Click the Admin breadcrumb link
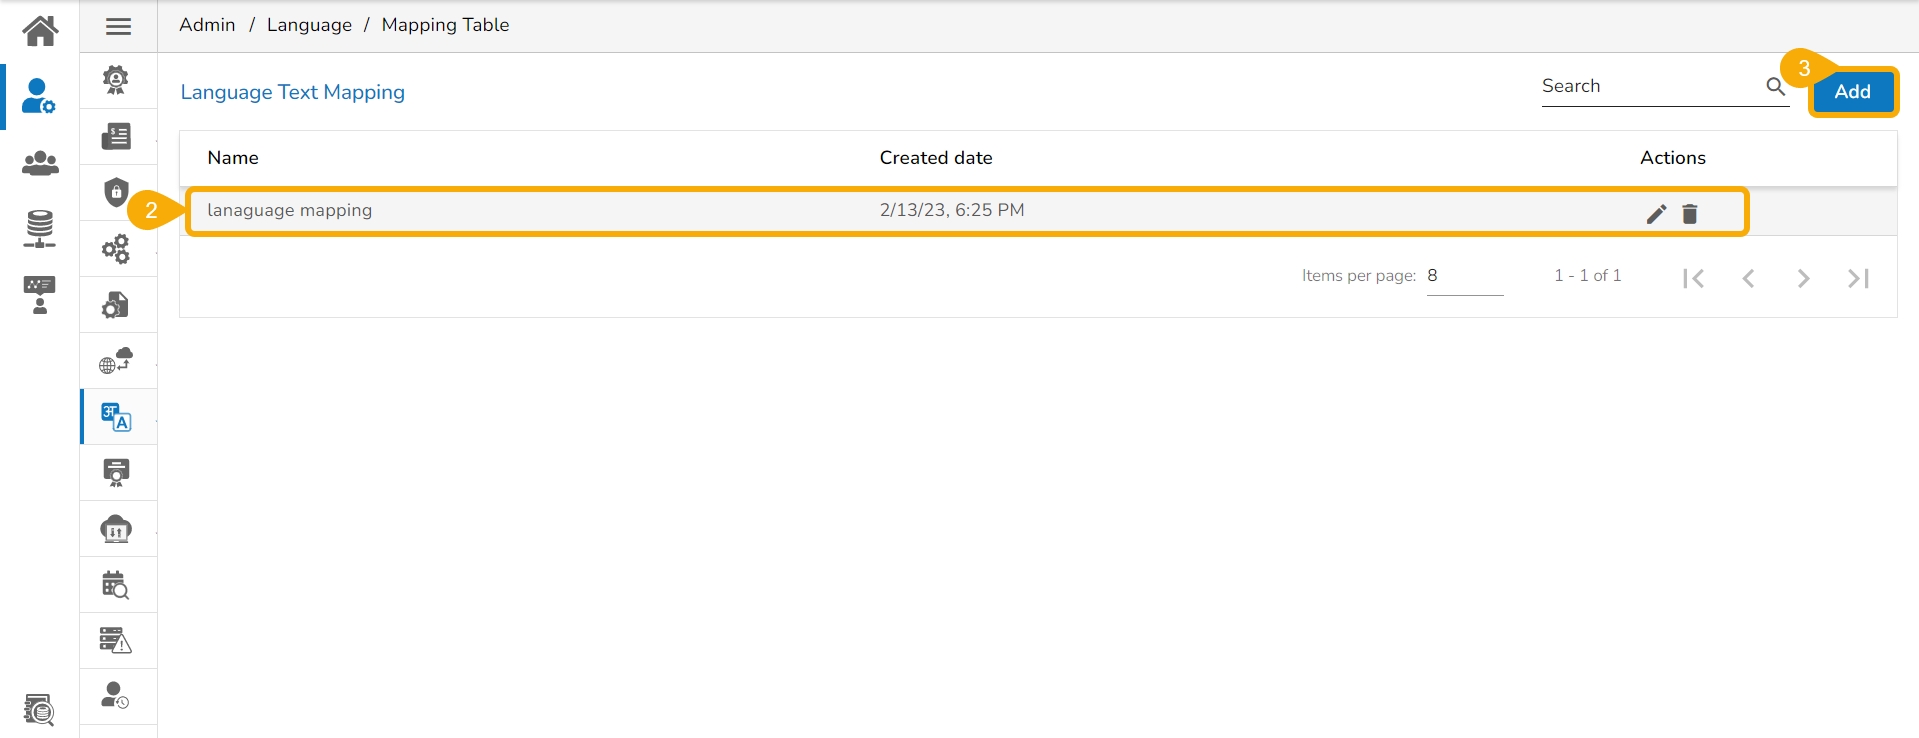 click(x=207, y=25)
